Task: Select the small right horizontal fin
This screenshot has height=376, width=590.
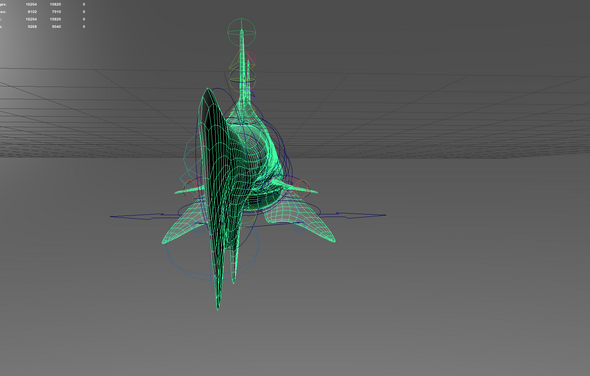Action: tap(299, 187)
